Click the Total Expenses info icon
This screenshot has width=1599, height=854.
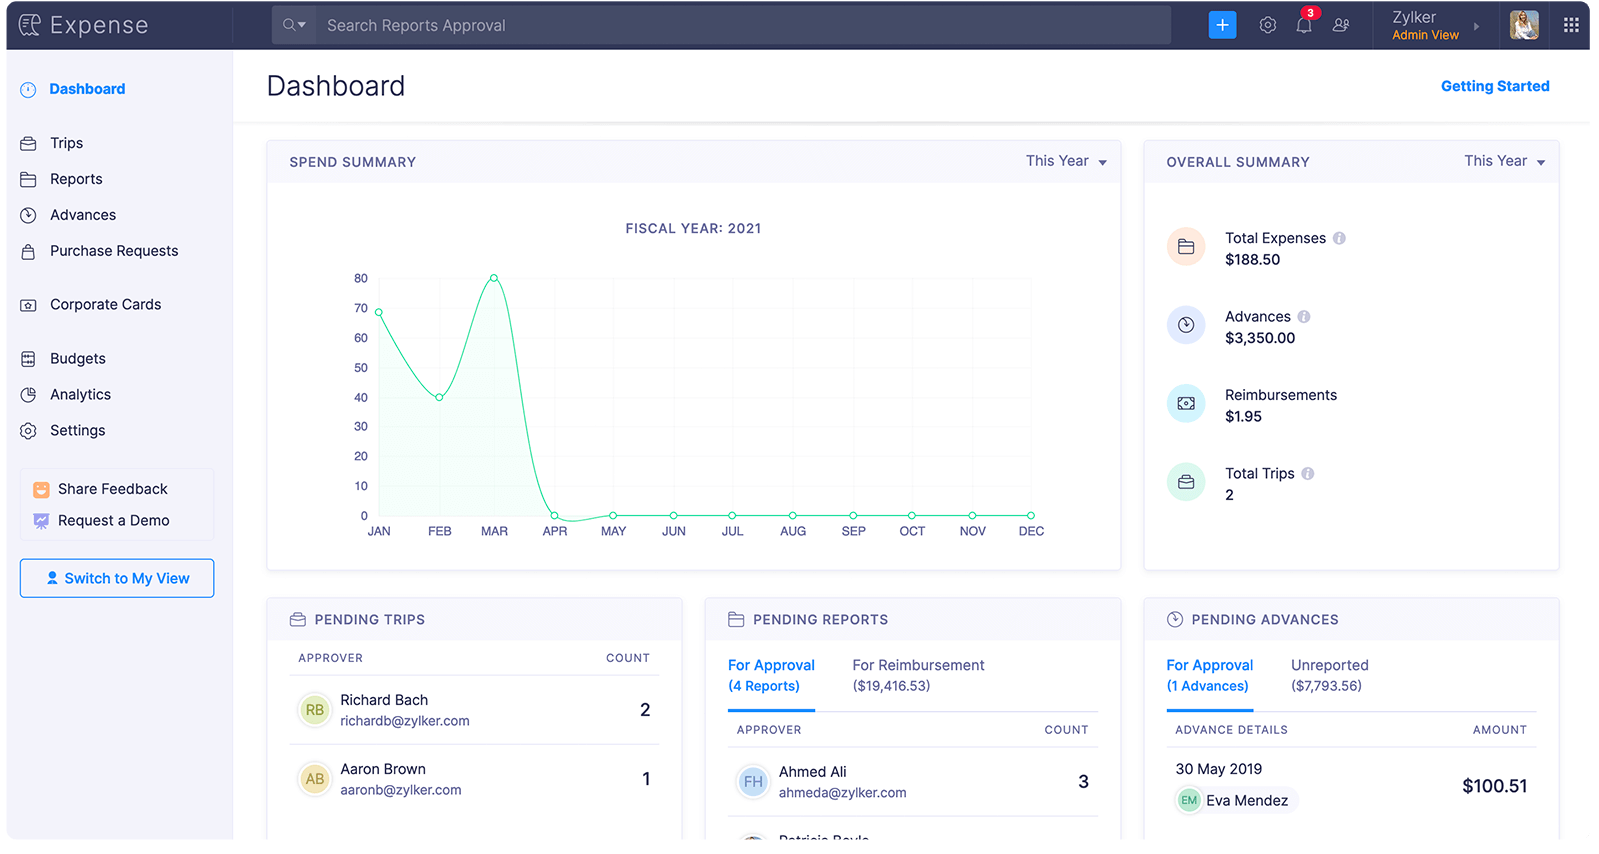pos(1339,238)
